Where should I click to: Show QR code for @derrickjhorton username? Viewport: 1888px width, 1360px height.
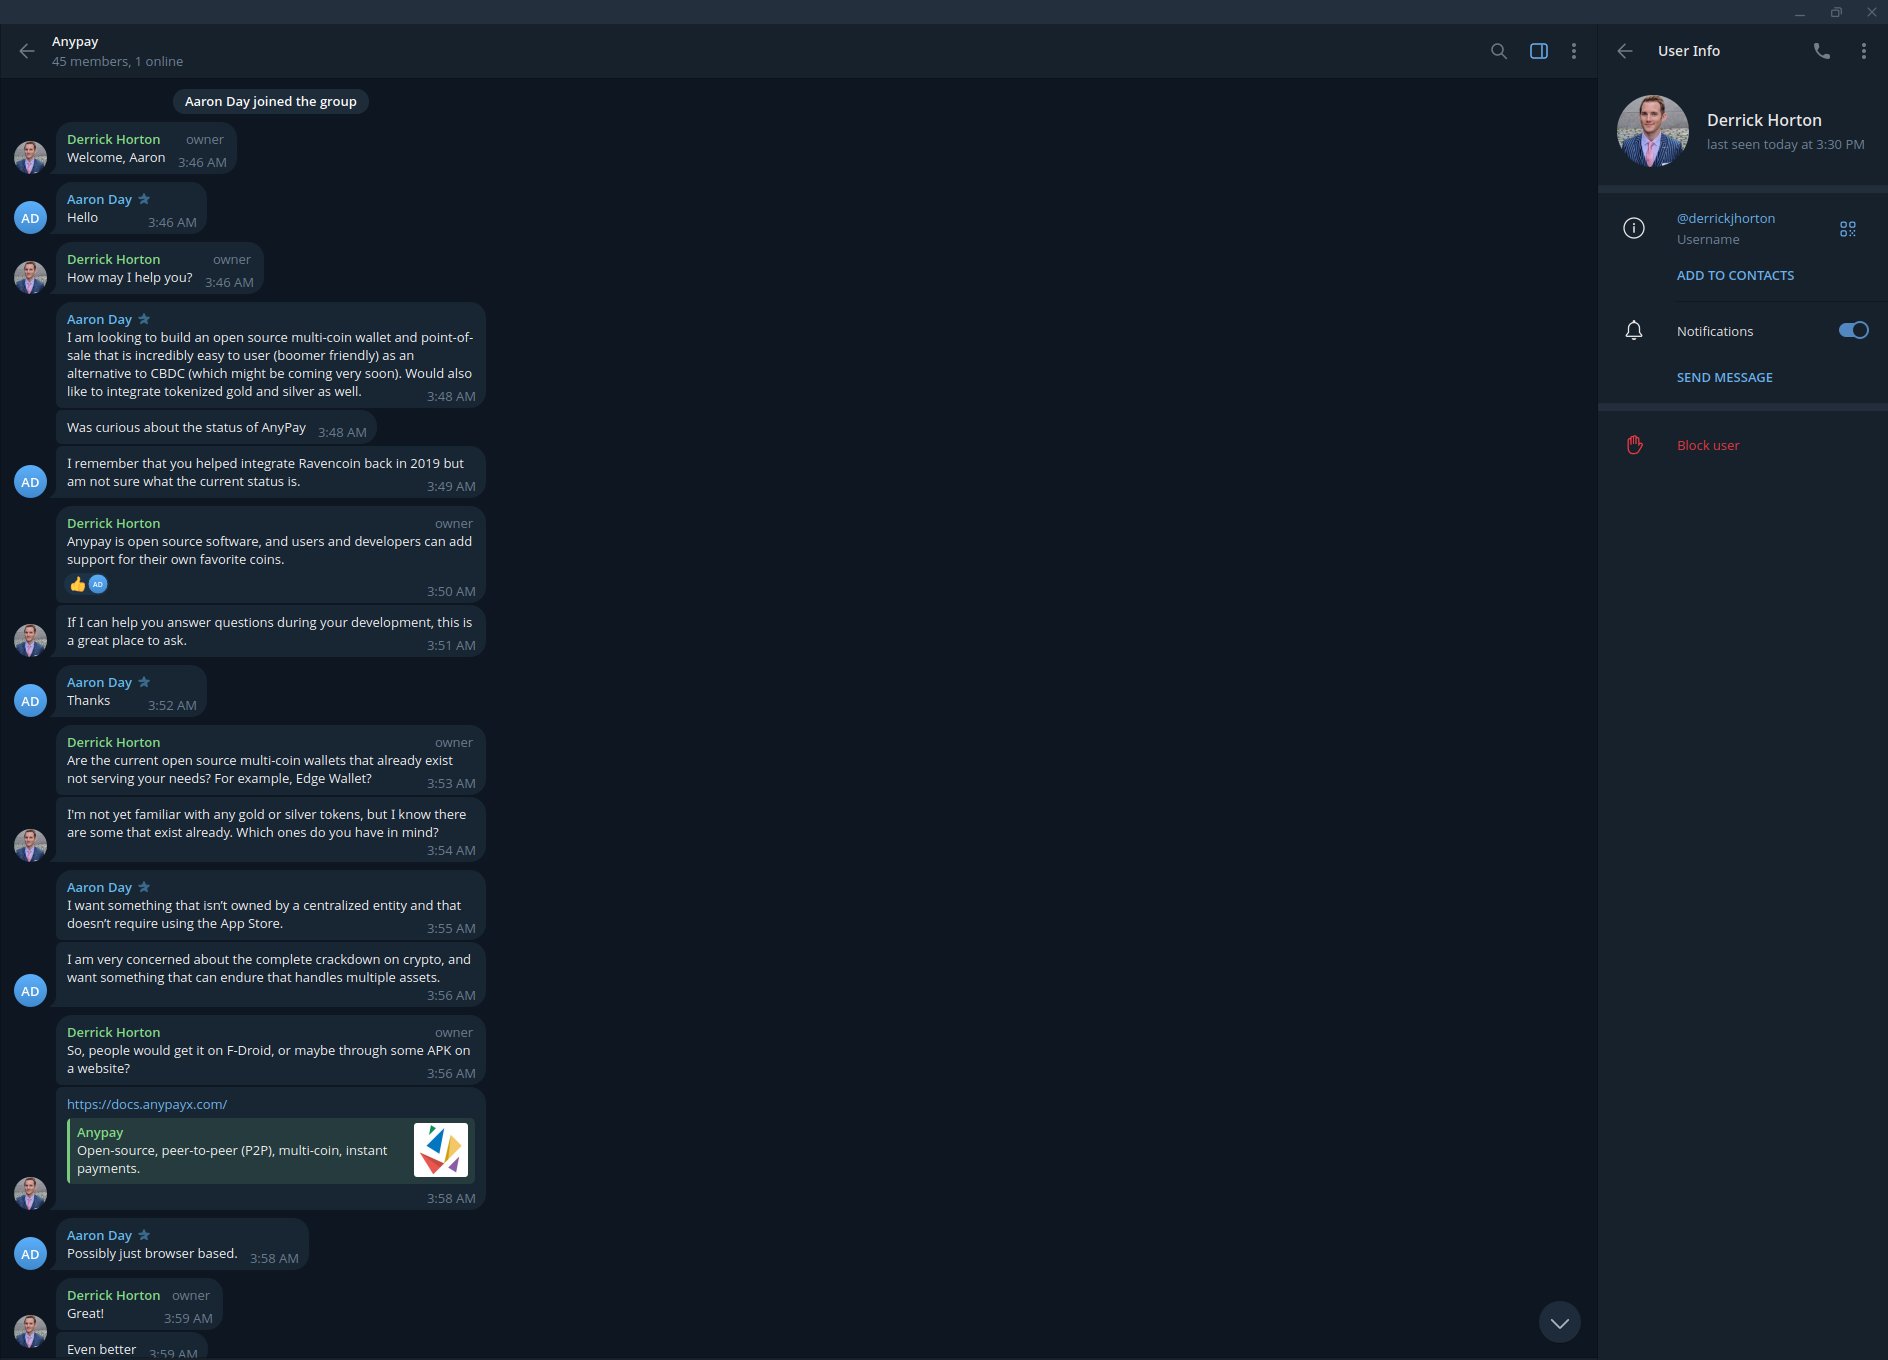(1847, 229)
